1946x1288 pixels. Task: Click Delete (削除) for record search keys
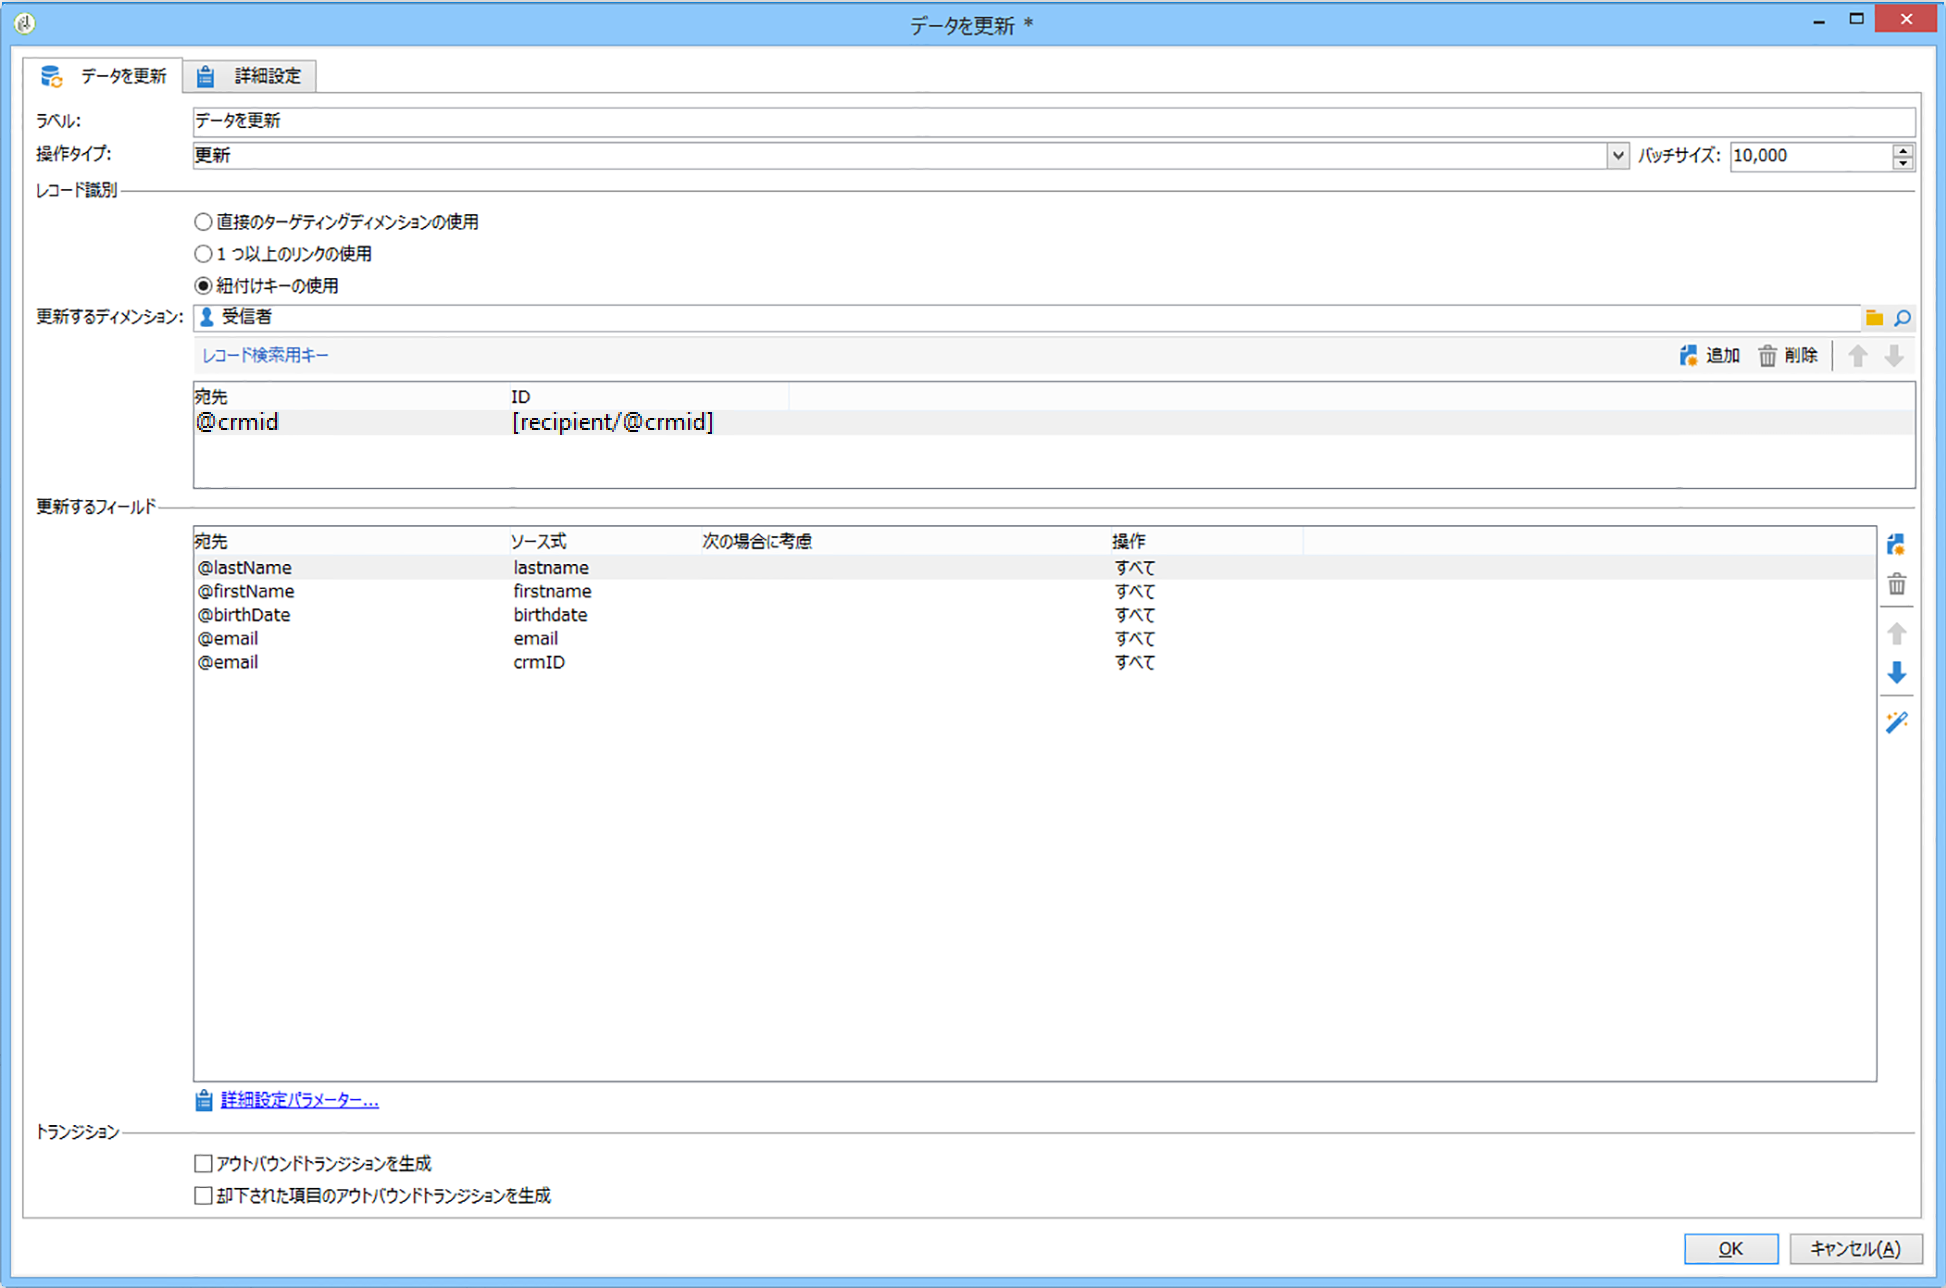click(1788, 356)
